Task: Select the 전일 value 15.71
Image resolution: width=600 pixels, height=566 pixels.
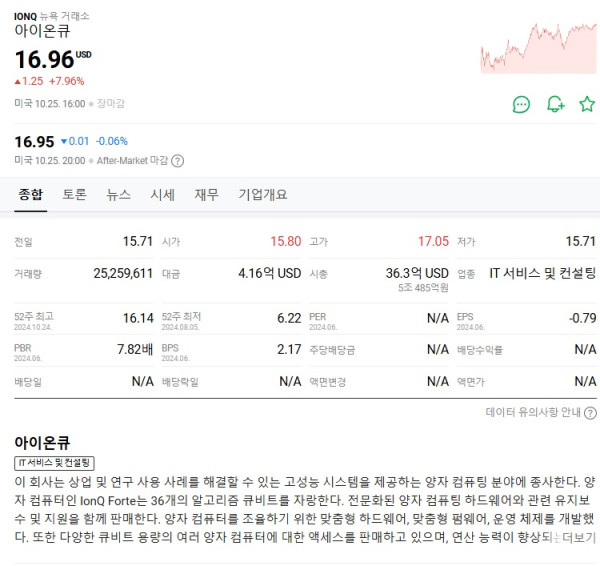Action: pyautogui.click(x=138, y=241)
